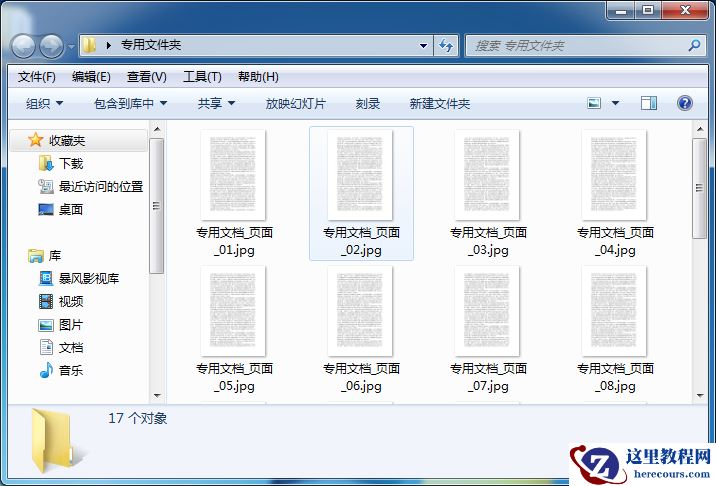Click the 暴风影视库 icon

point(46,278)
